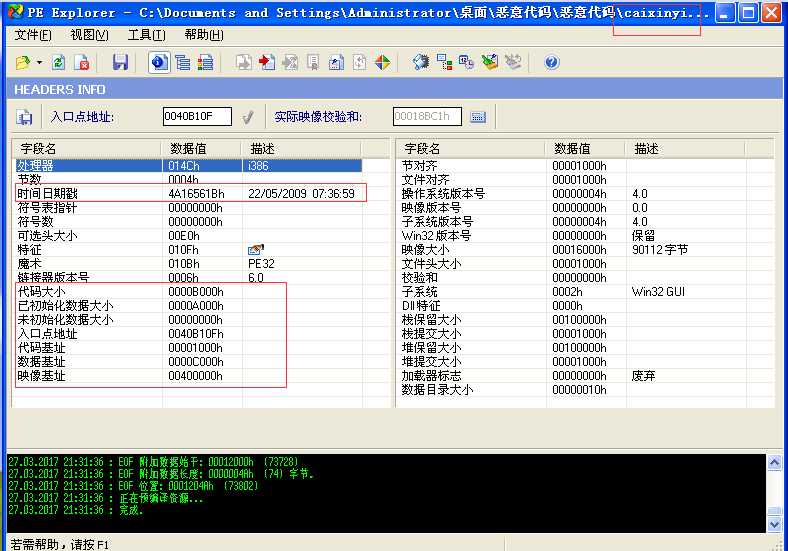
Task: Open the Section Headers view icon
Action: coord(206,62)
